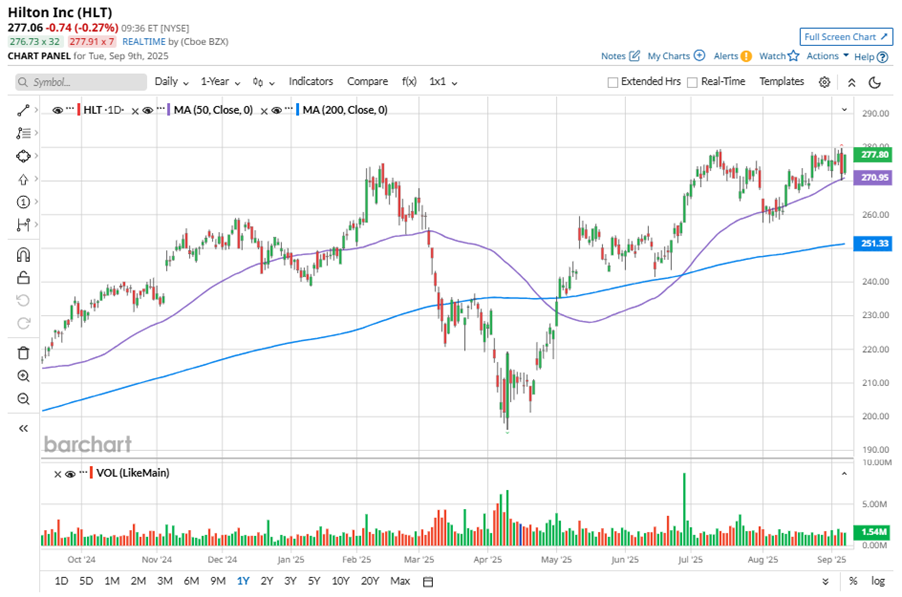Screen dimensions: 902x597
Task: Click the purple MA 50 color bar
Action: (x=169, y=110)
